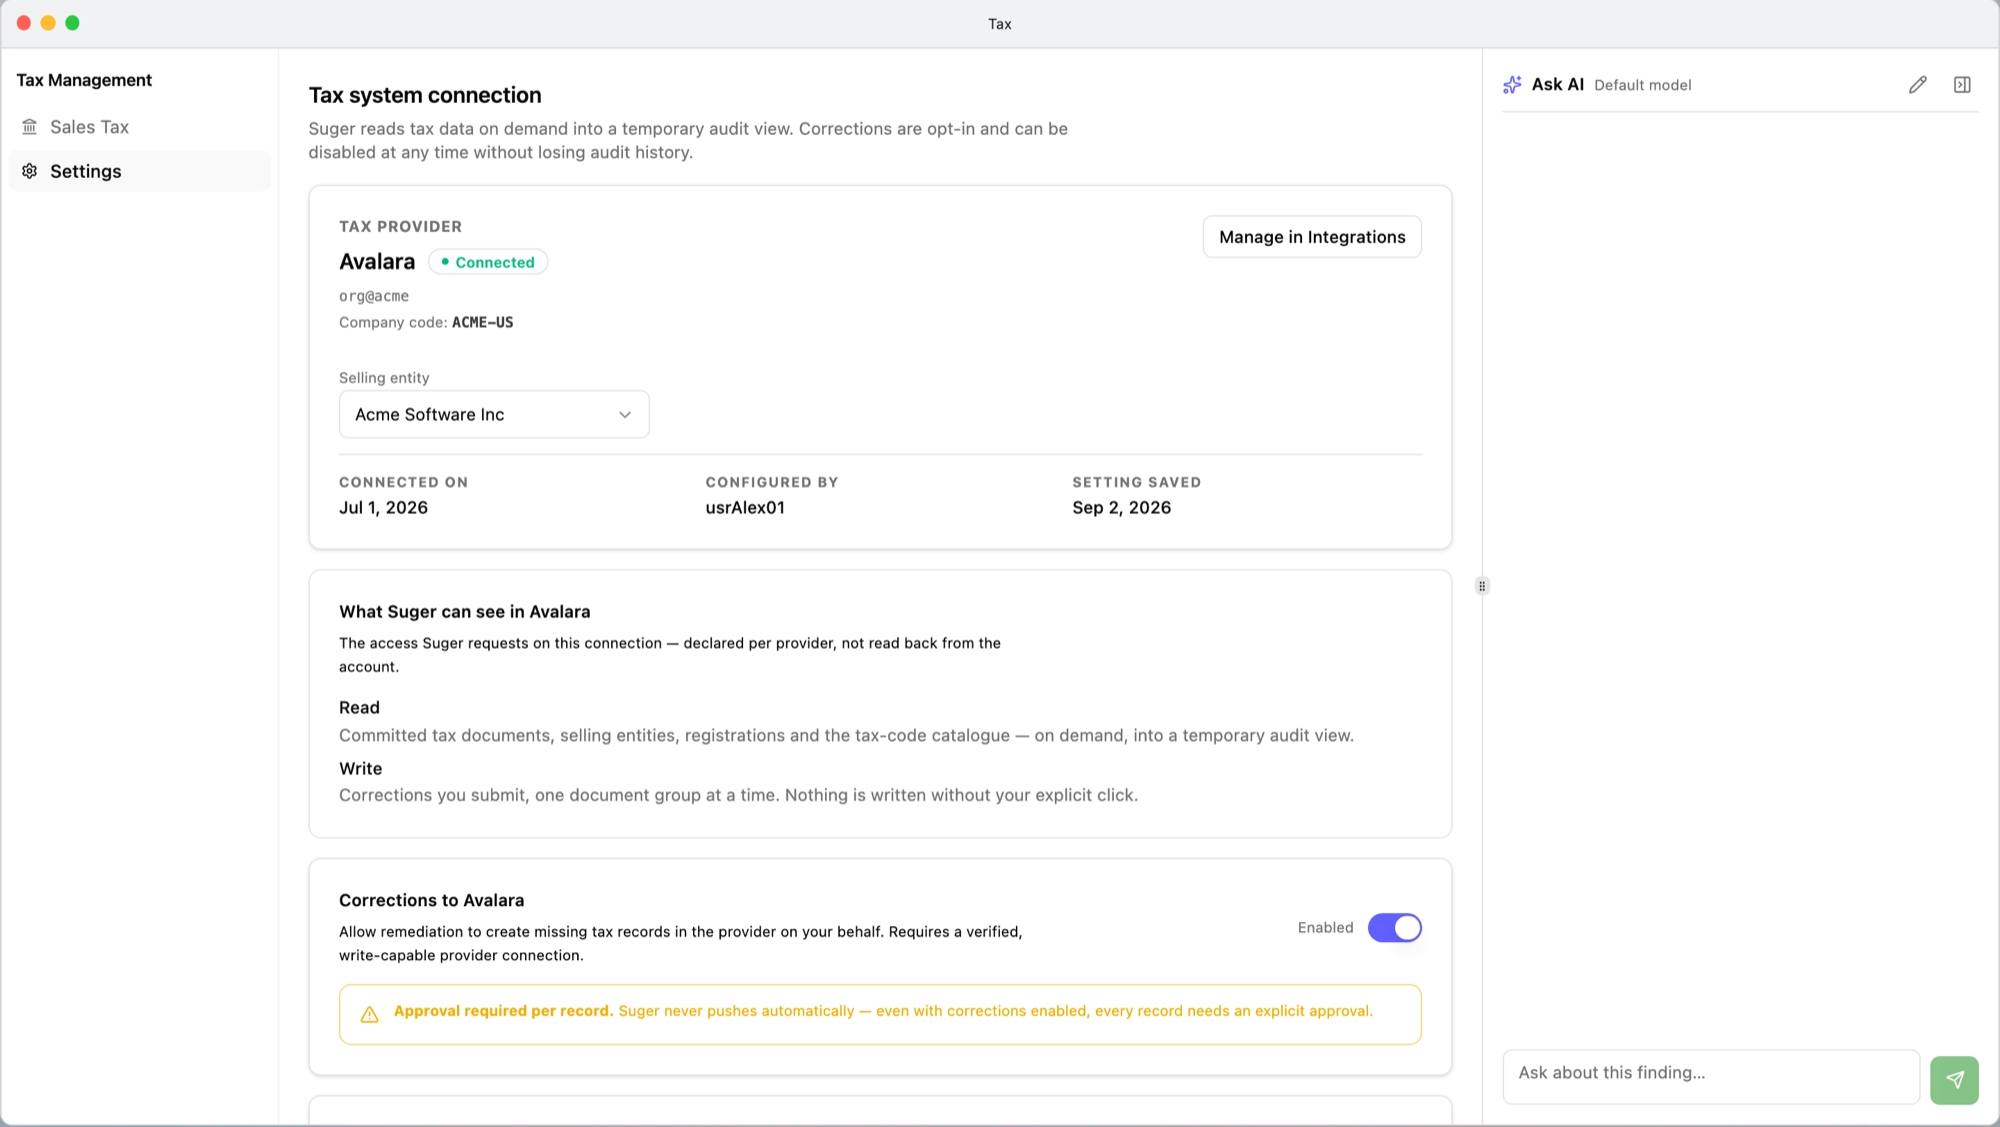
Task: Click the panel resize grip handle
Action: (1482, 586)
